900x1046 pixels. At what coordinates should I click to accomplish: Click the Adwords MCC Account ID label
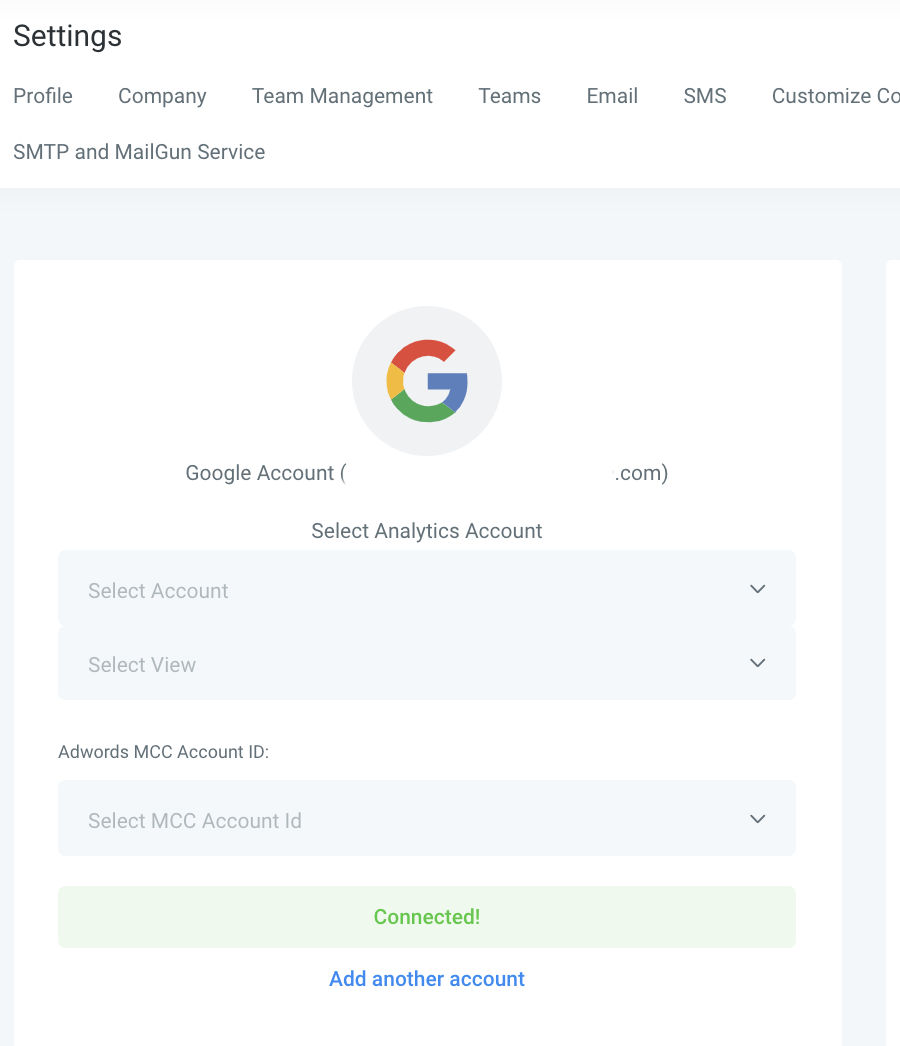coord(164,752)
